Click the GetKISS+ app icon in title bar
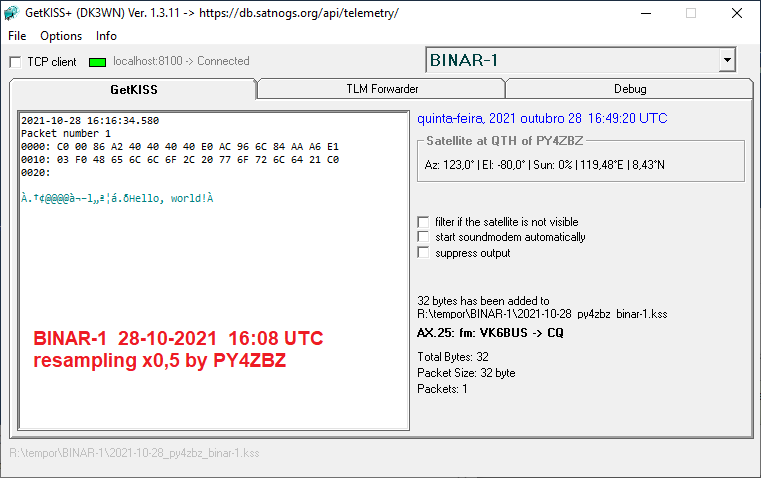761x478 pixels. [11, 13]
